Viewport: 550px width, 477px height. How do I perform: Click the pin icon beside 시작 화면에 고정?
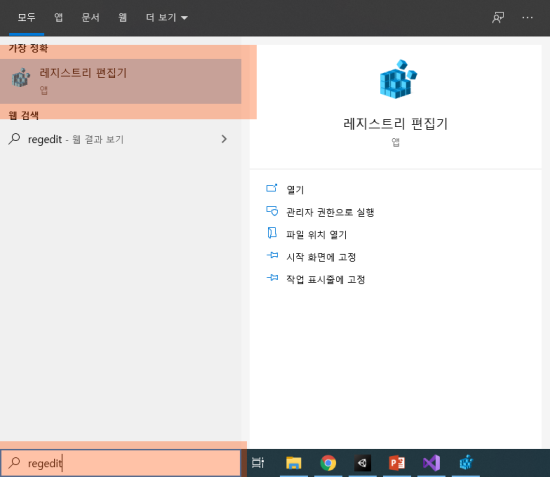click(272, 255)
